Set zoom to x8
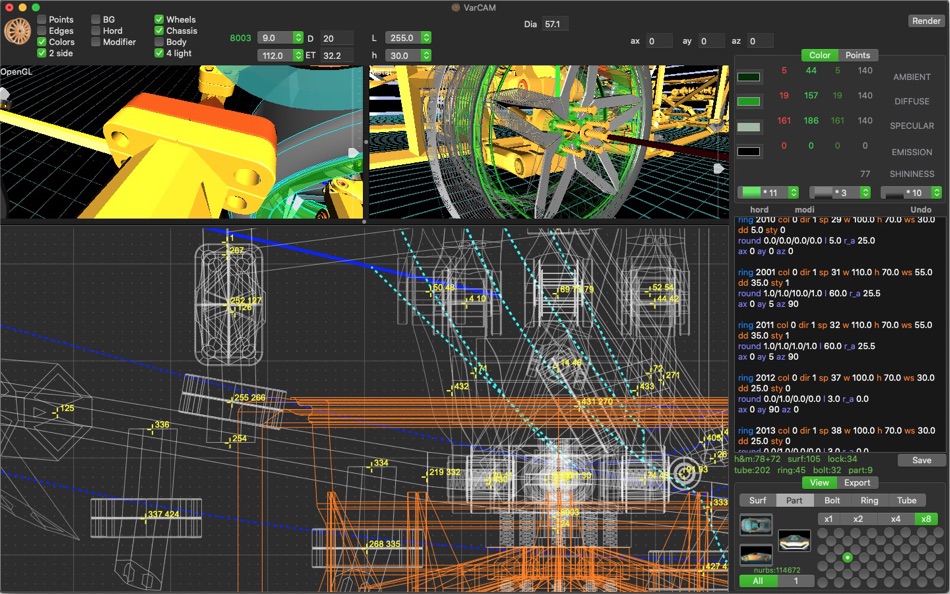The height and width of the screenshot is (594, 950). [926, 519]
